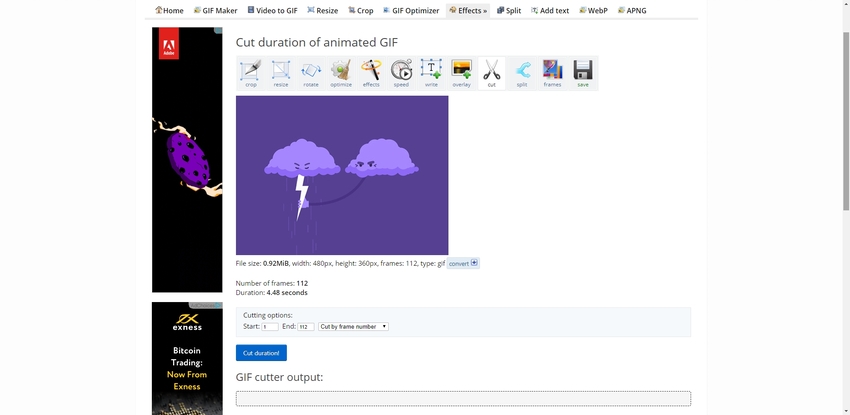Screen dimensions: 850x415
Task: Click the End frame input field
Action: click(306, 326)
